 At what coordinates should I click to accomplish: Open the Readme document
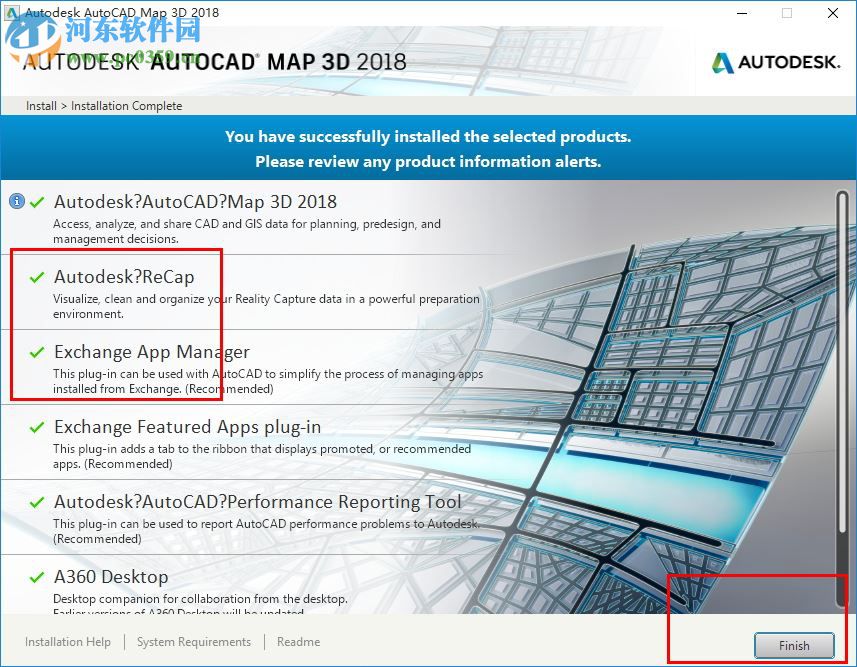tap(298, 642)
